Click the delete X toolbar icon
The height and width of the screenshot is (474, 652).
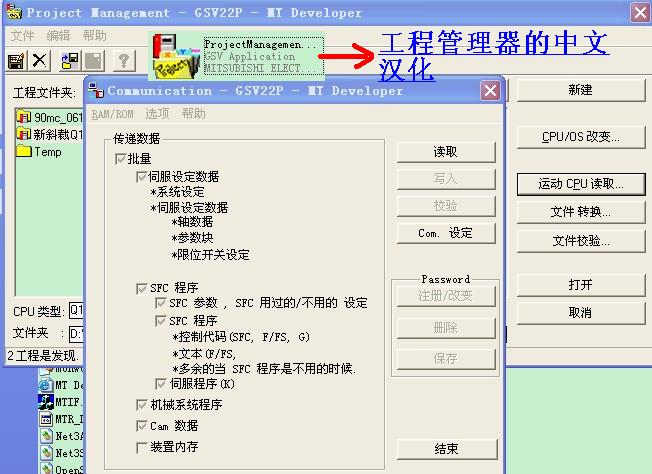tap(40, 61)
